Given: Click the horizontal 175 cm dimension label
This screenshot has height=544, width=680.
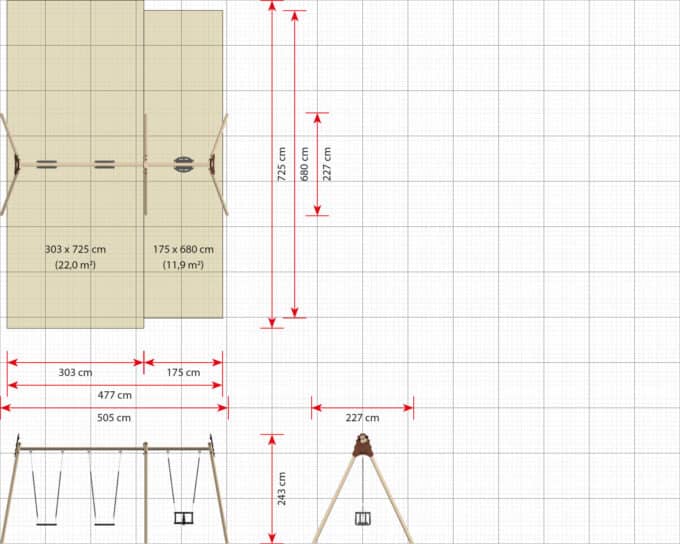Looking at the screenshot, I should click(183, 372).
